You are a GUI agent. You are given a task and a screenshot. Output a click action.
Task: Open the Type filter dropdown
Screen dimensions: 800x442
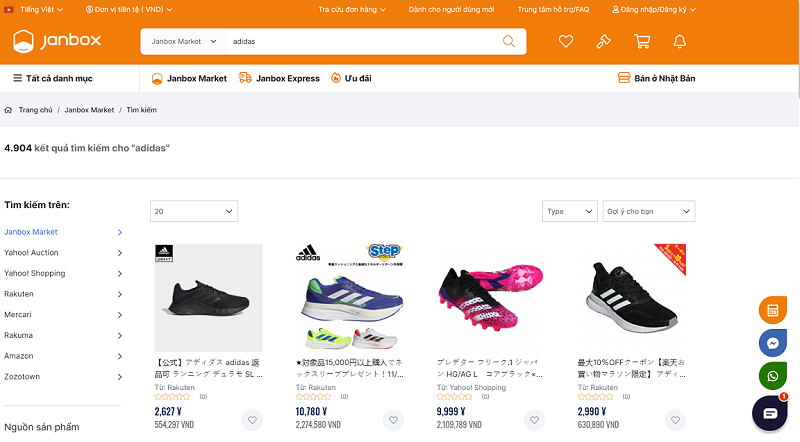click(x=569, y=211)
